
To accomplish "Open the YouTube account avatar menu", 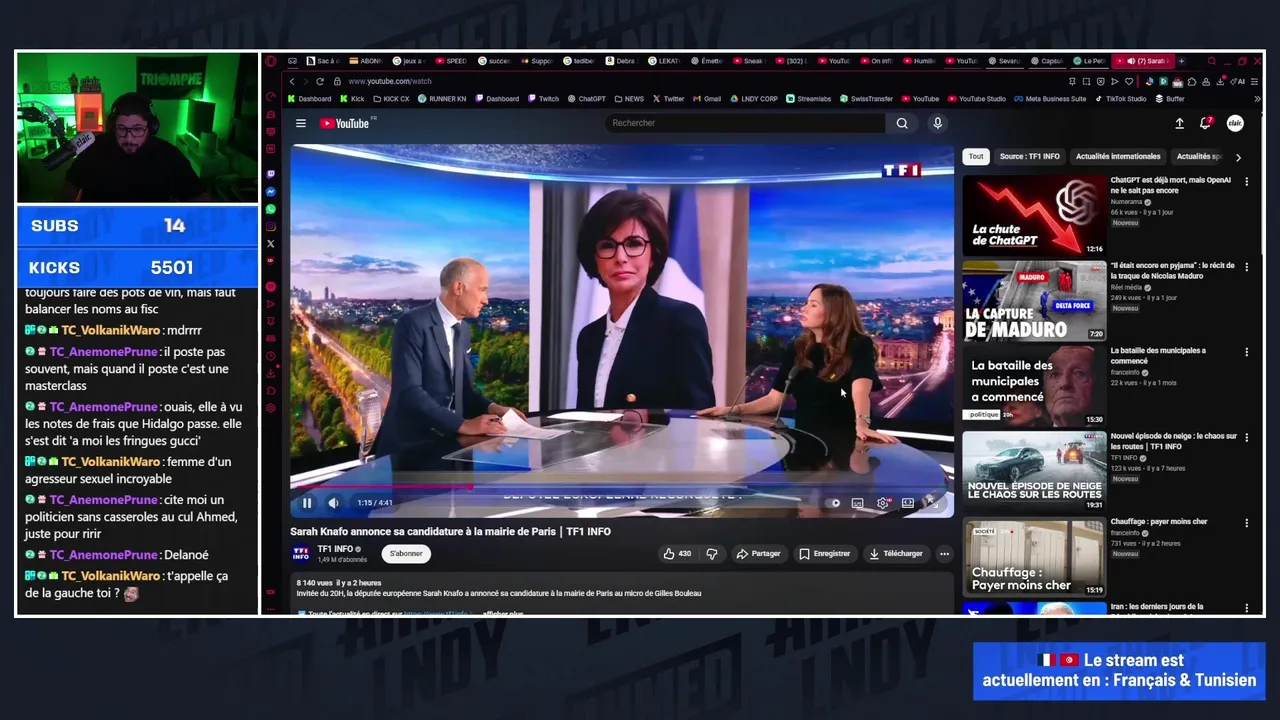I will [x=1235, y=123].
